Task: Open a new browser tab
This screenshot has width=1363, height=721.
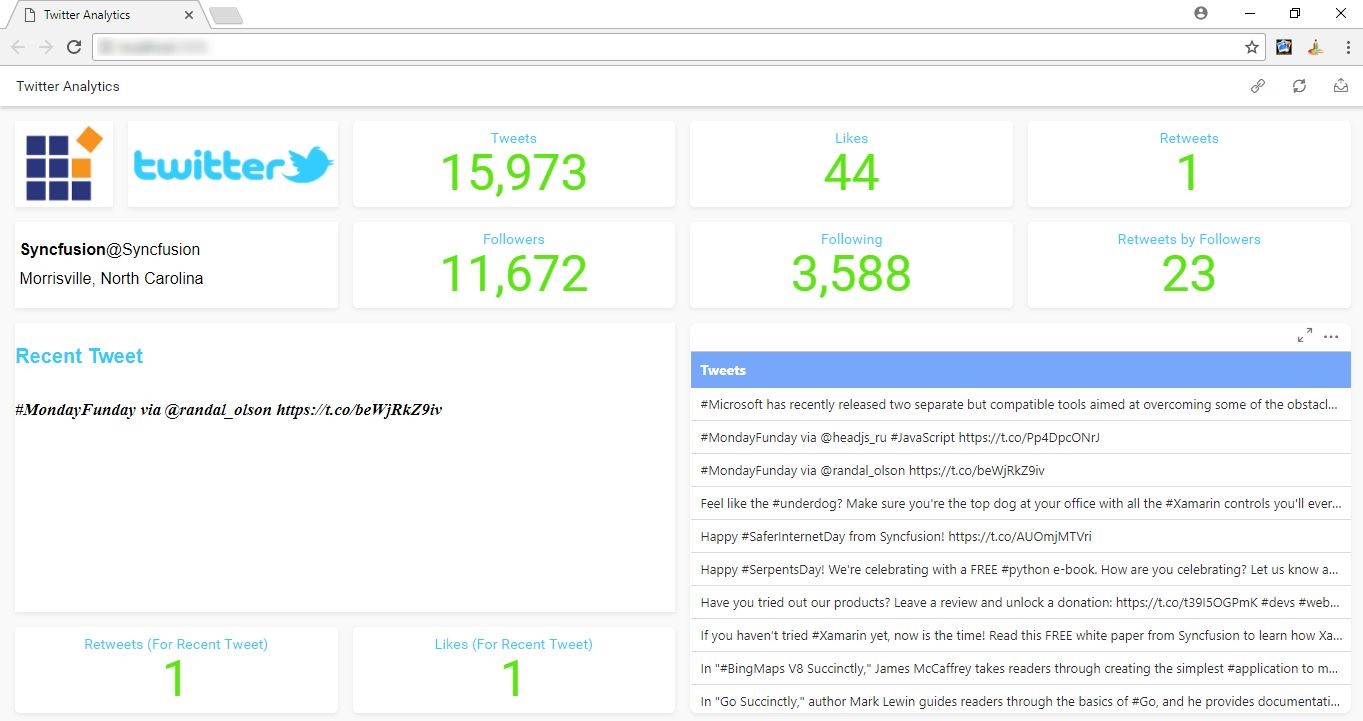Action: pyautogui.click(x=227, y=15)
